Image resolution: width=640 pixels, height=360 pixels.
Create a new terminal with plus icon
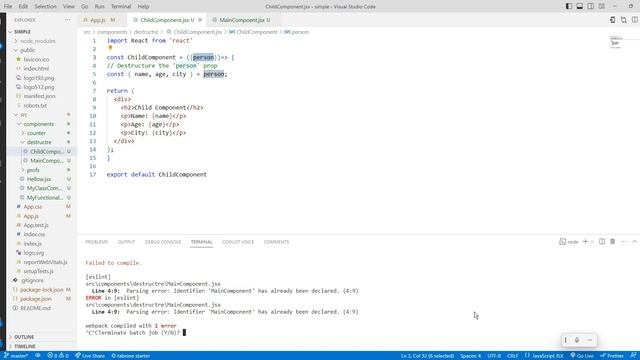585,242
